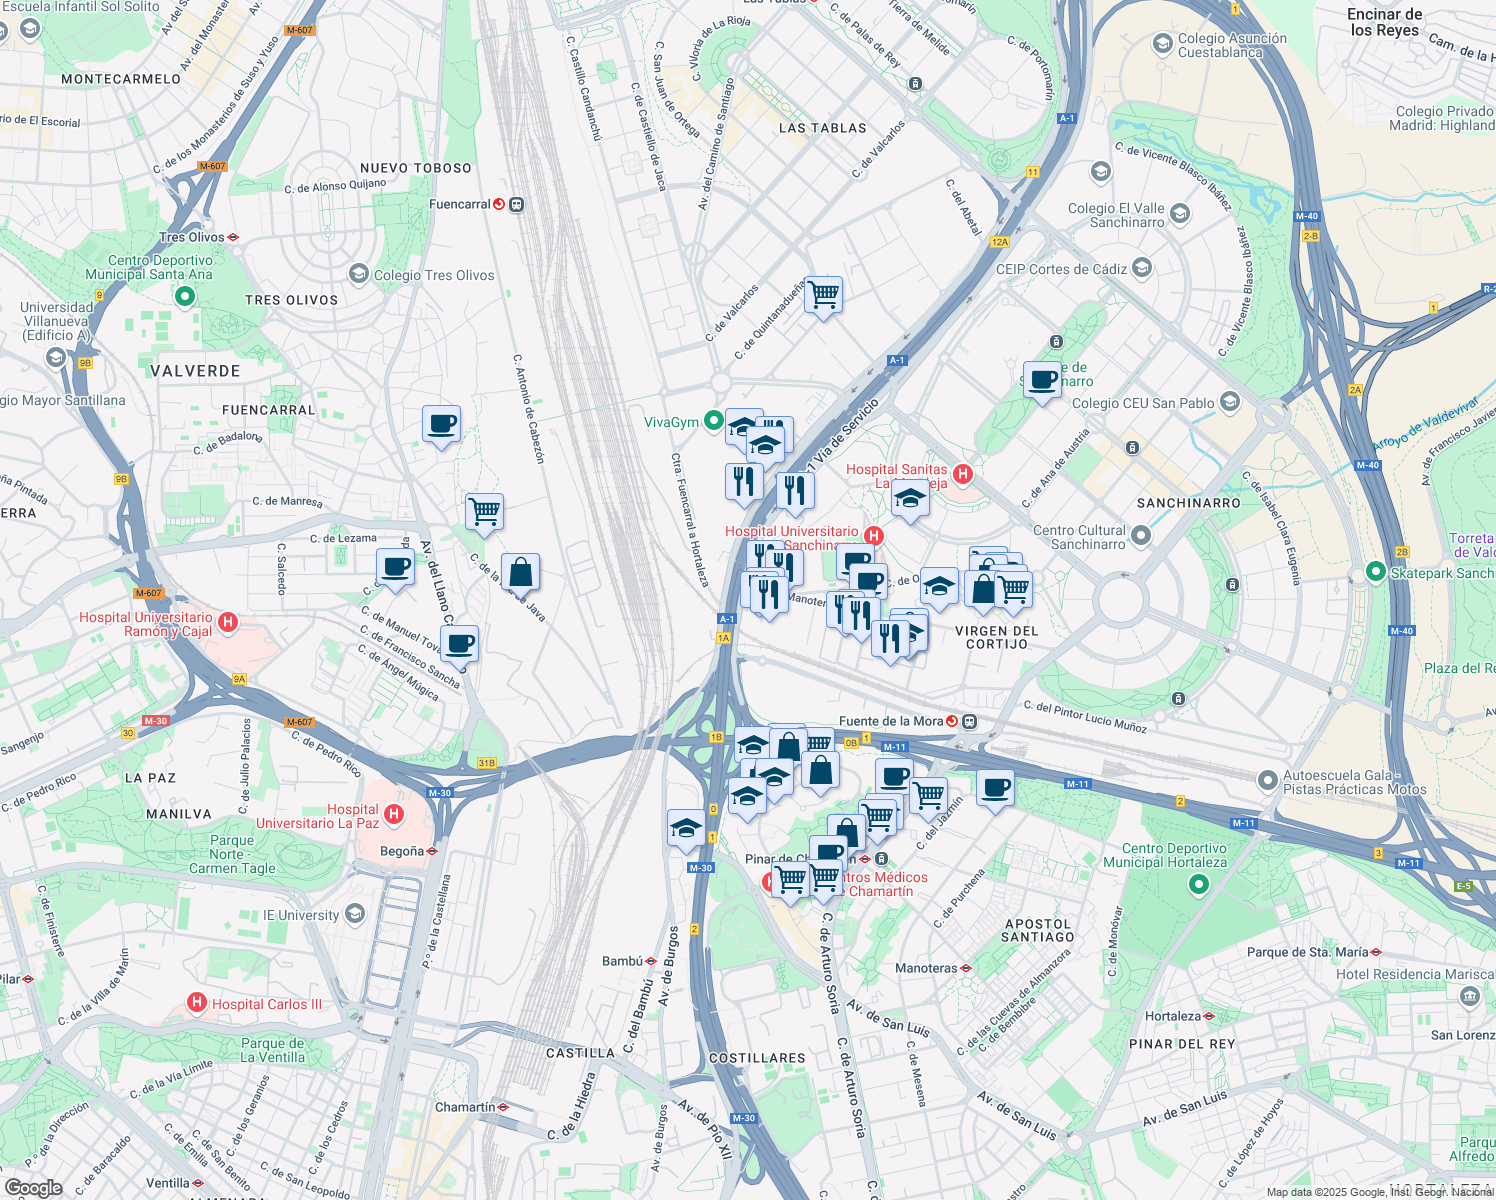Select the shopping cart marker near Las Tablas
Image resolution: width=1496 pixels, height=1200 pixels.
(823, 294)
